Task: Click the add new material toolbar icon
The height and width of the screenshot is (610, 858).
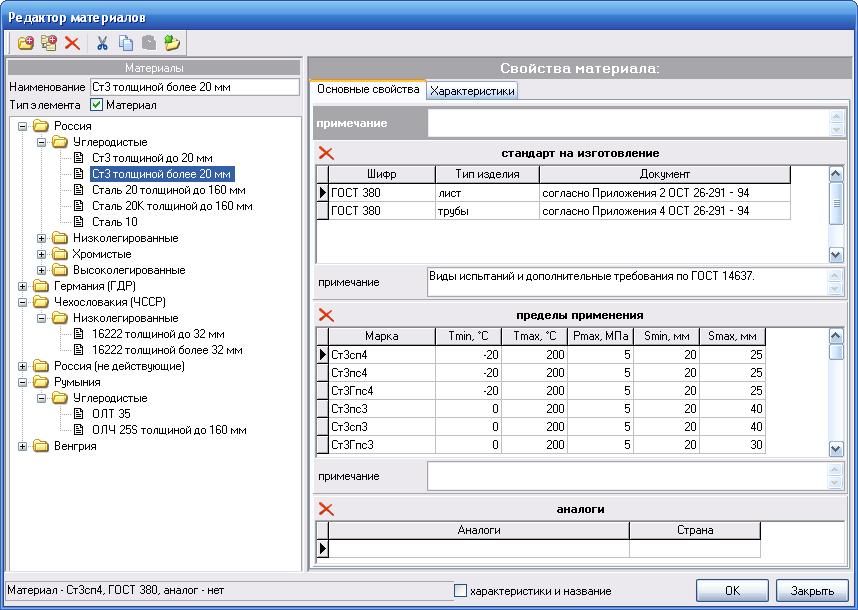Action: coord(49,43)
